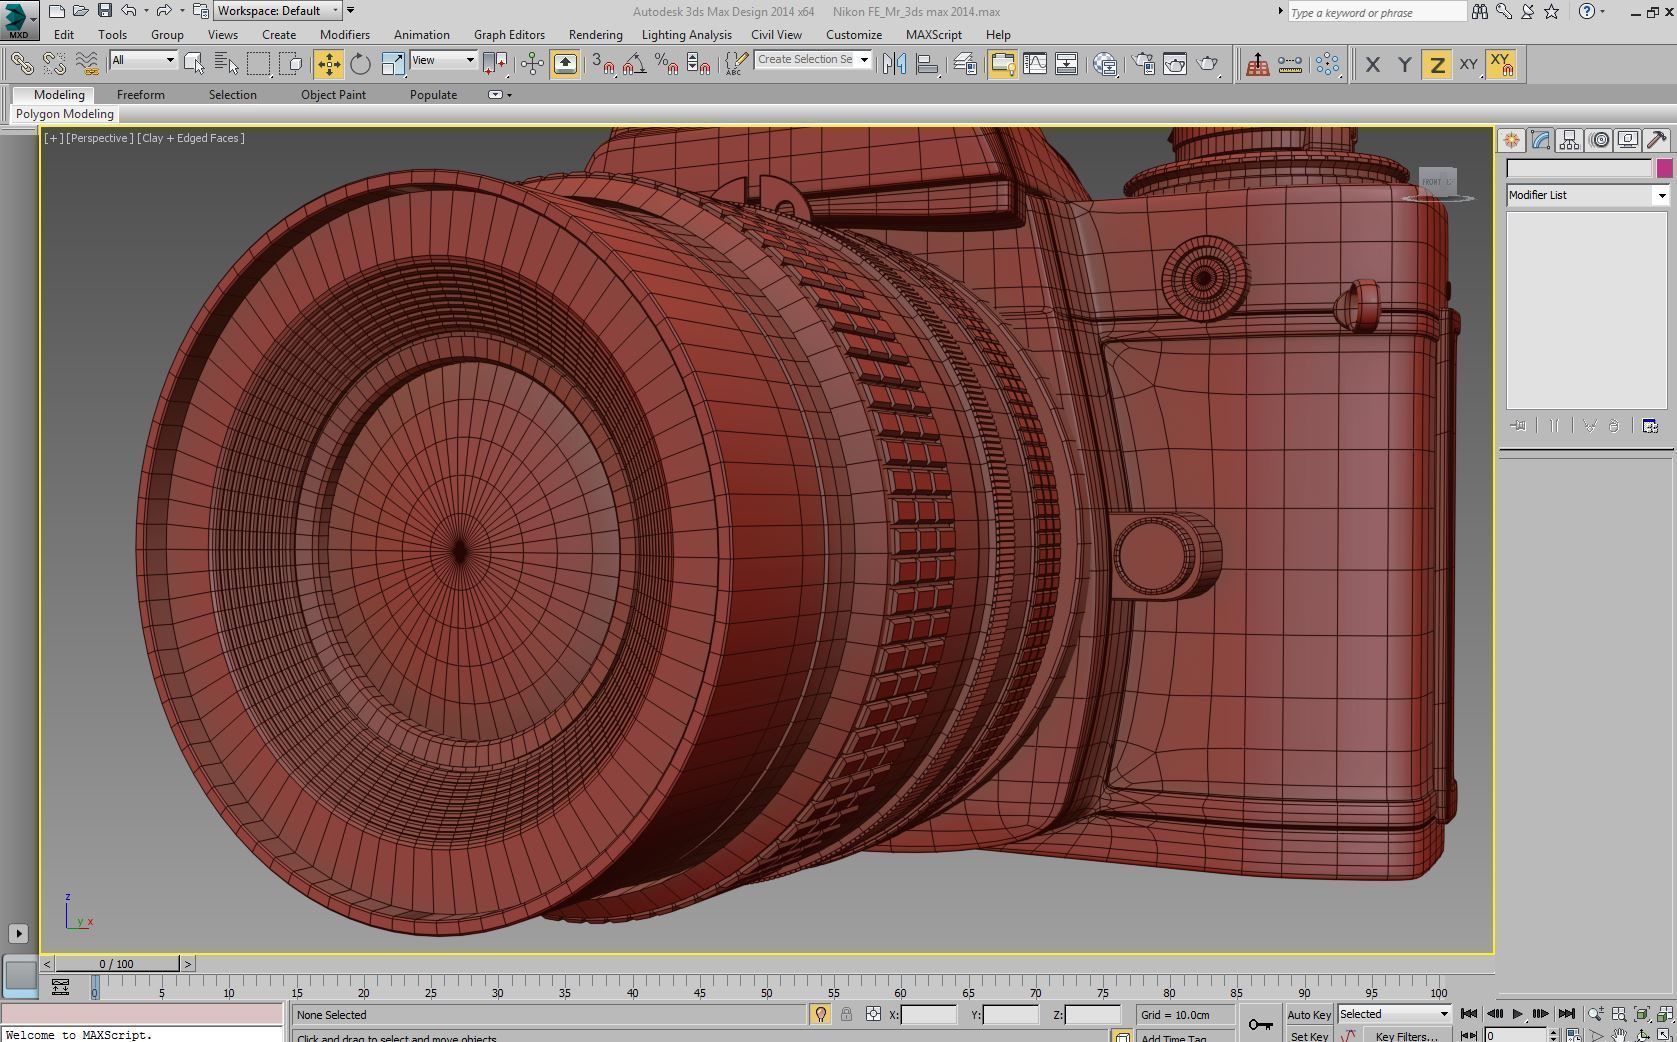Open the selection filter All dropdown
This screenshot has width=1677, height=1042.
[143, 60]
